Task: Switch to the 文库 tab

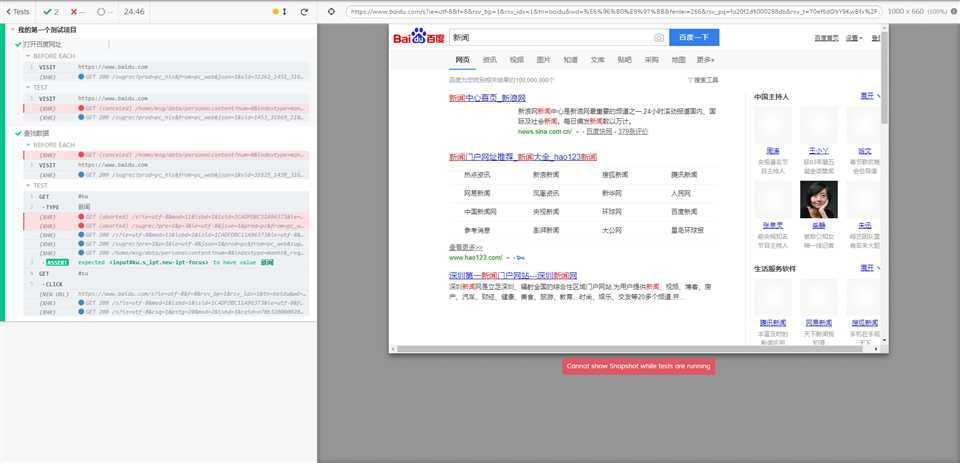Action: coord(598,59)
